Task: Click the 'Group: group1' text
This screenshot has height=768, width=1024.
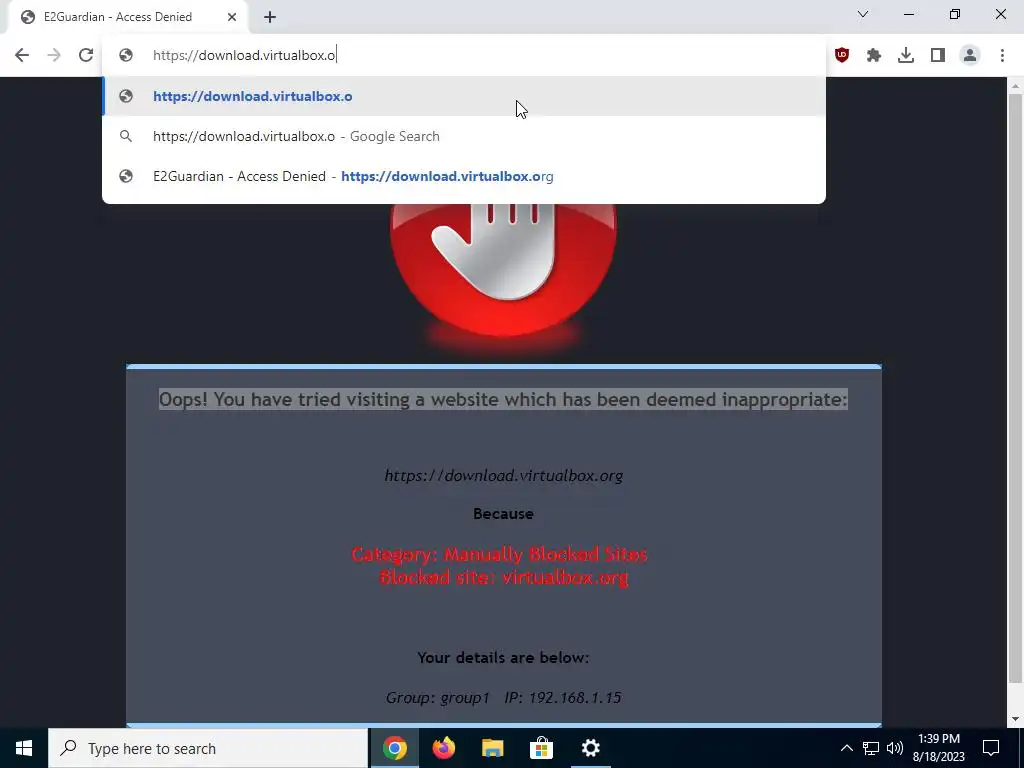Action: (x=438, y=697)
